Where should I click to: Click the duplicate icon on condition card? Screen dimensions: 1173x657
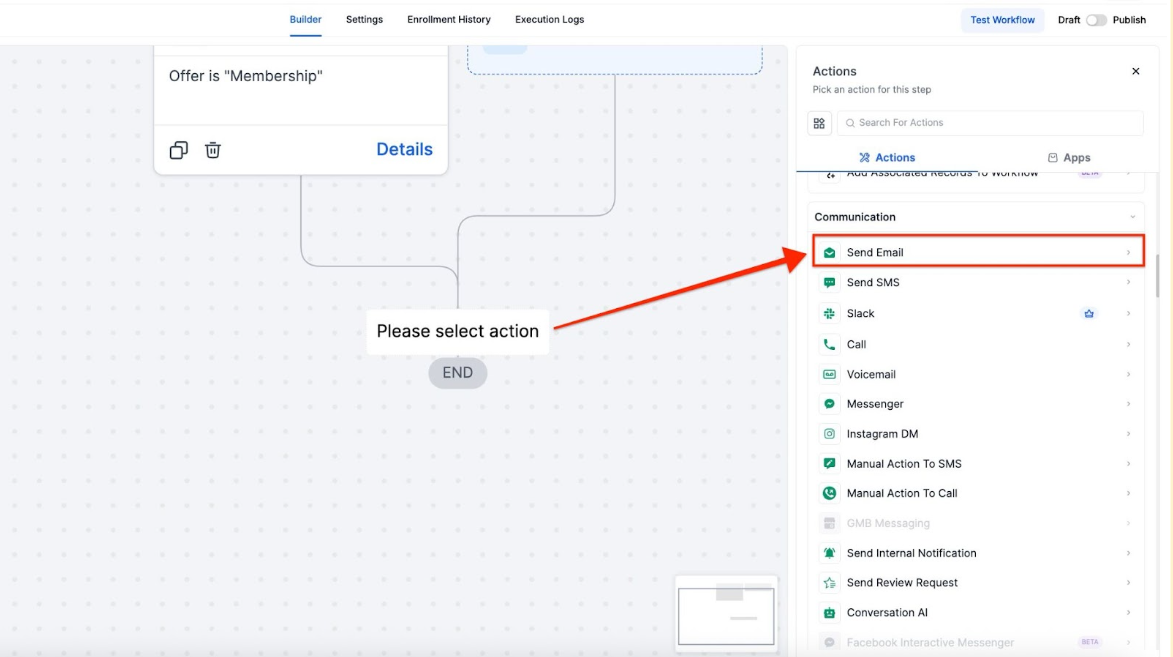[179, 150]
